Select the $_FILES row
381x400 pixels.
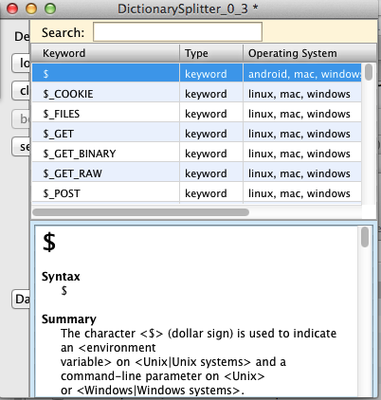[197, 114]
